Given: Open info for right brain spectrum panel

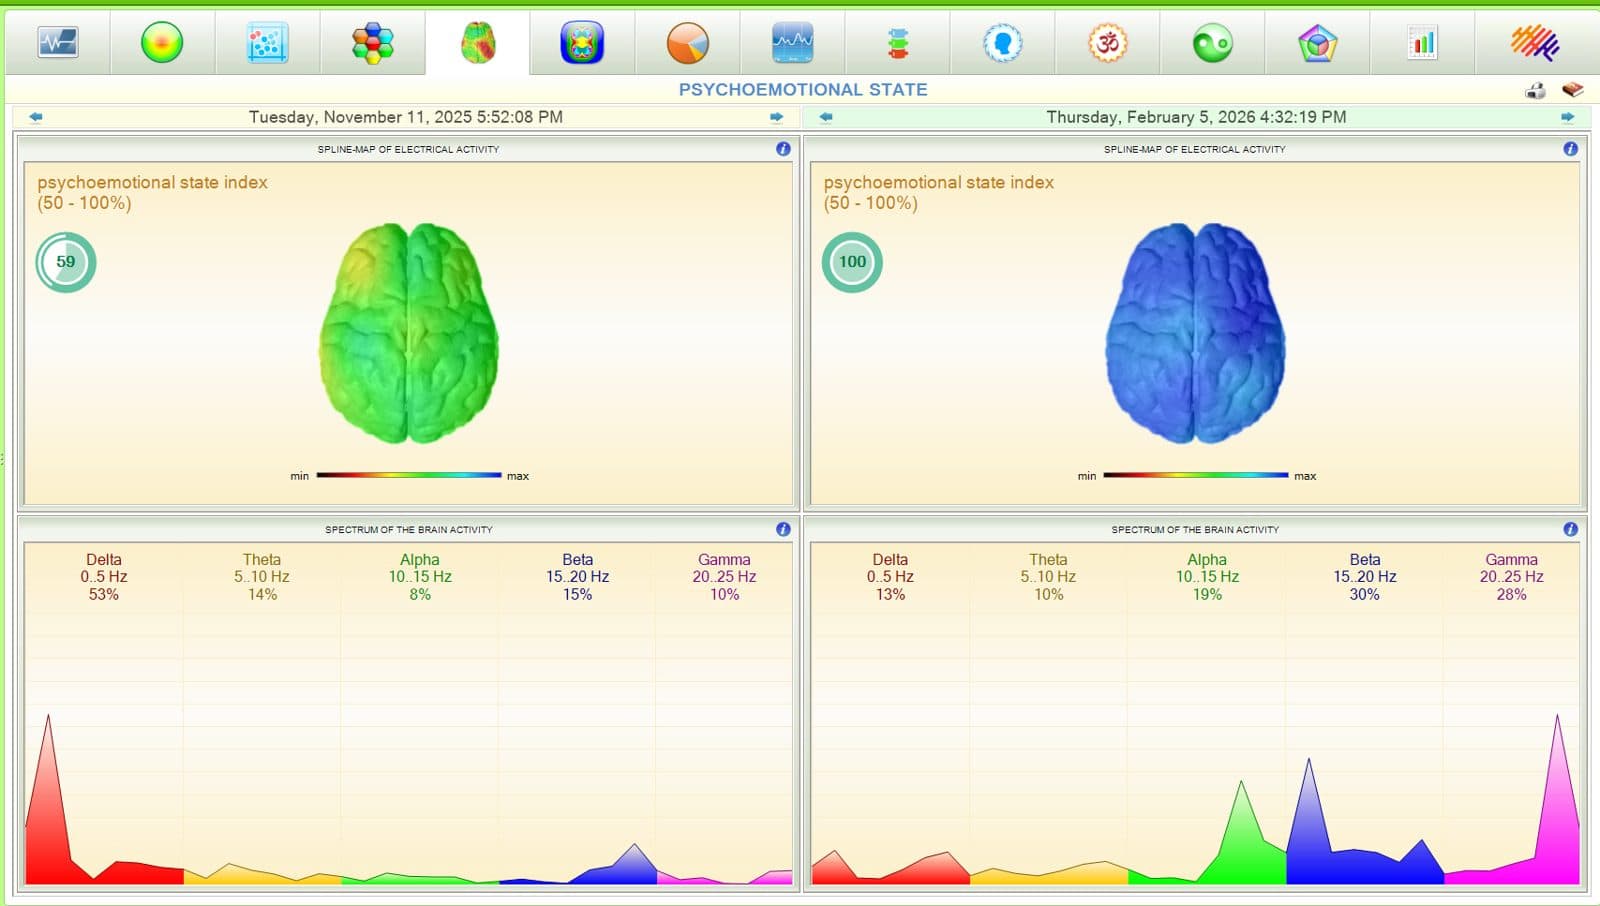Looking at the screenshot, I should pyautogui.click(x=1571, y=529).
